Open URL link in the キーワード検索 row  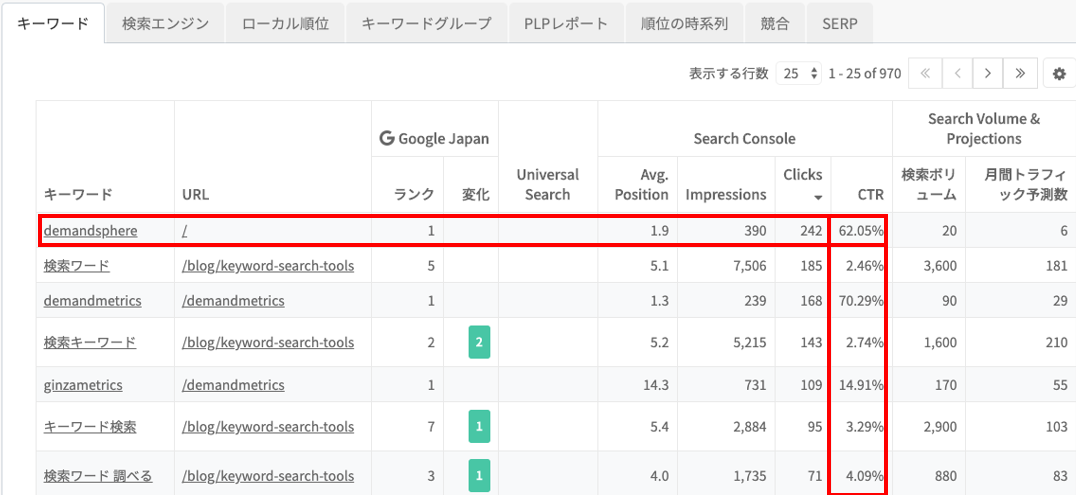pos(268,427)
